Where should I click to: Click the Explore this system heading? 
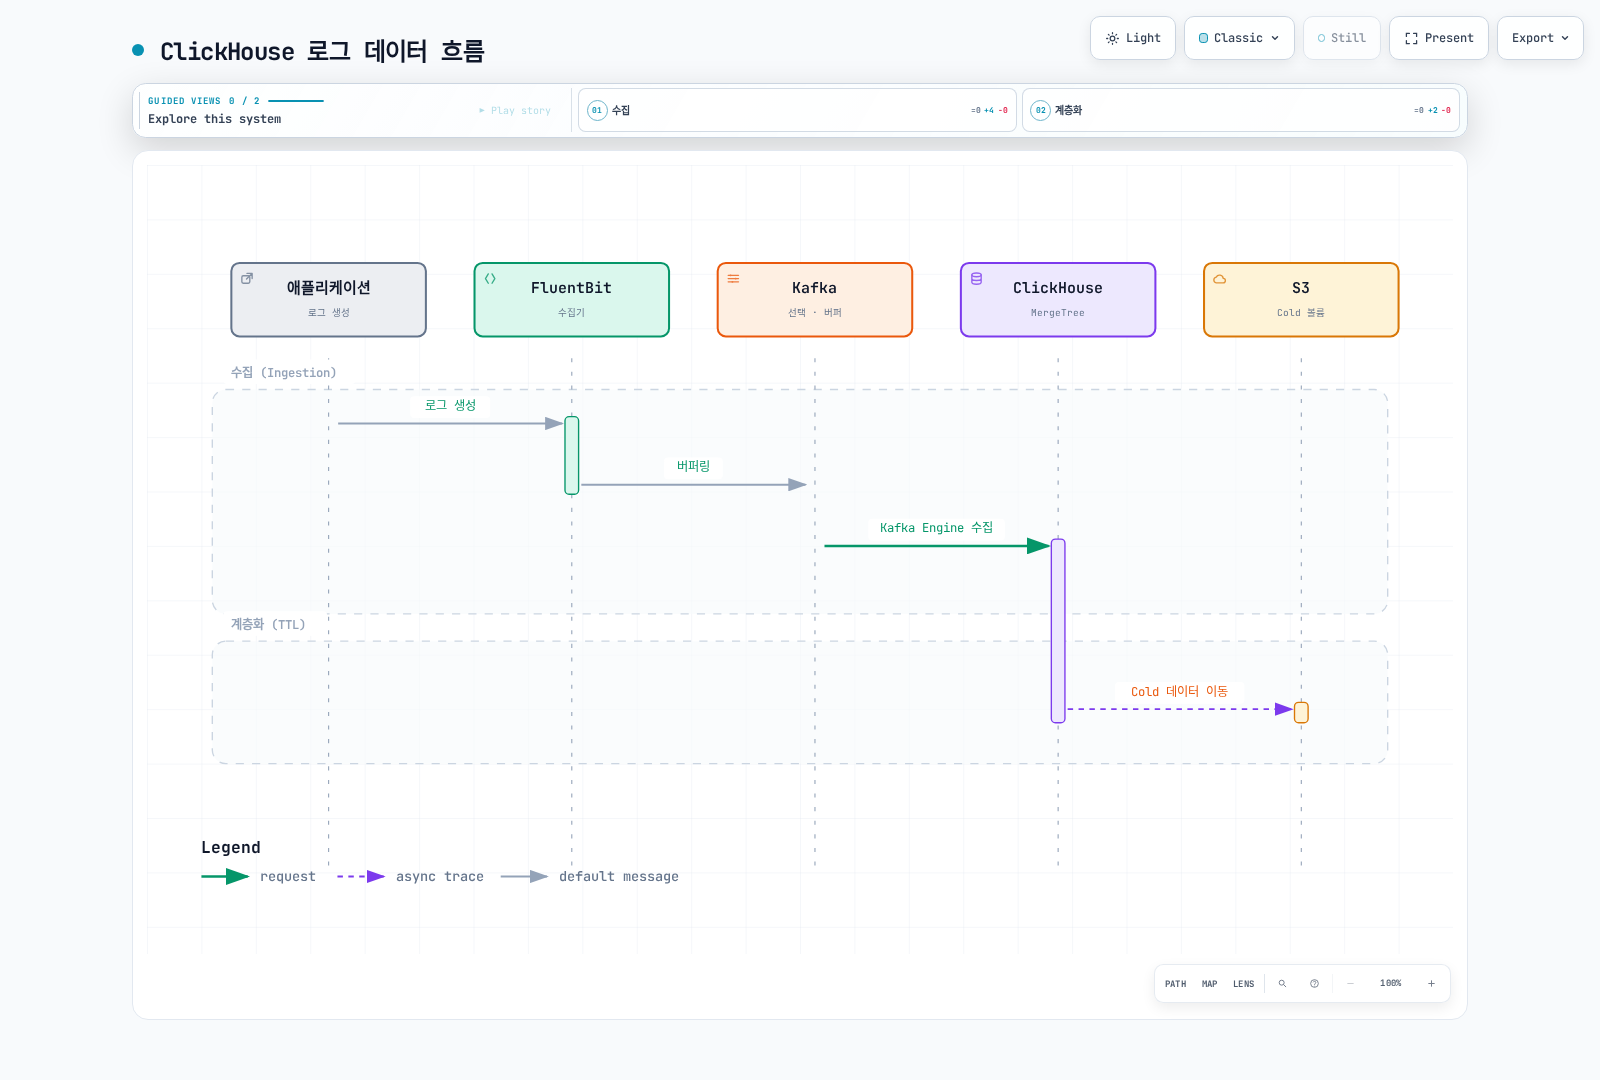click(x=214, y=119)
